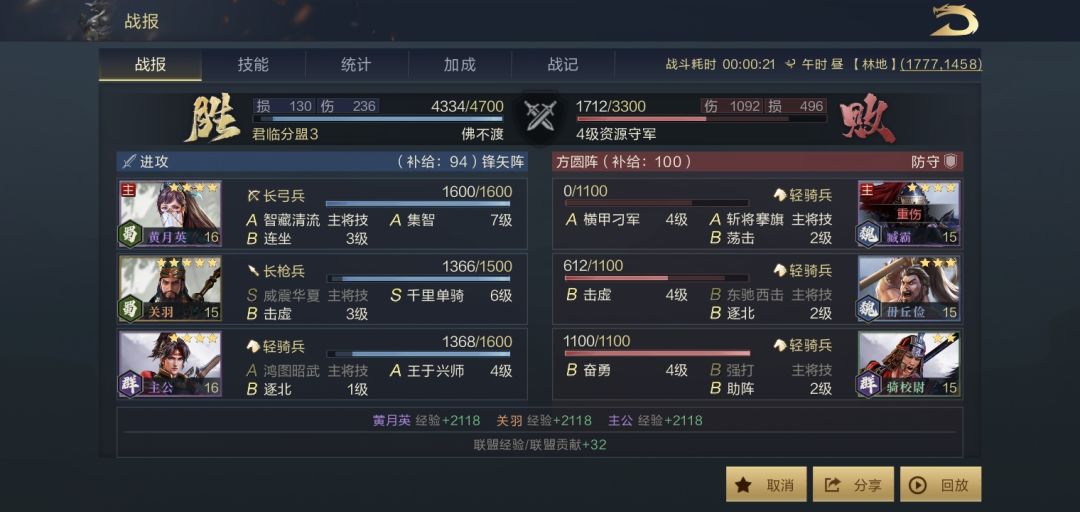This screenshot has height=512, width=1080.
Task: Open the 统计 tab
Action: coord(356,64)
